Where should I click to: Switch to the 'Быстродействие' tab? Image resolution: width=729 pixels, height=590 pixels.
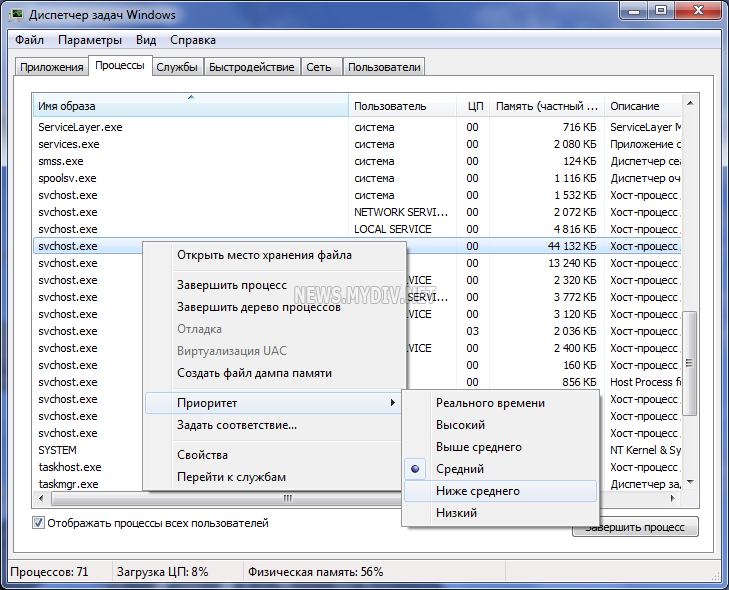(252, 67)
